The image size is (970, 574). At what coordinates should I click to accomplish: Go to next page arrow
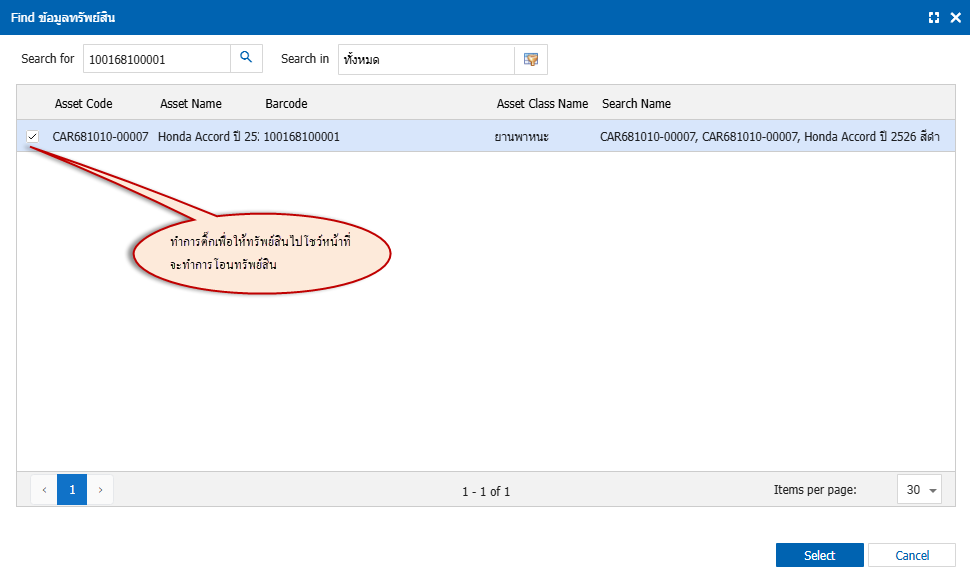tap(100, 490)
